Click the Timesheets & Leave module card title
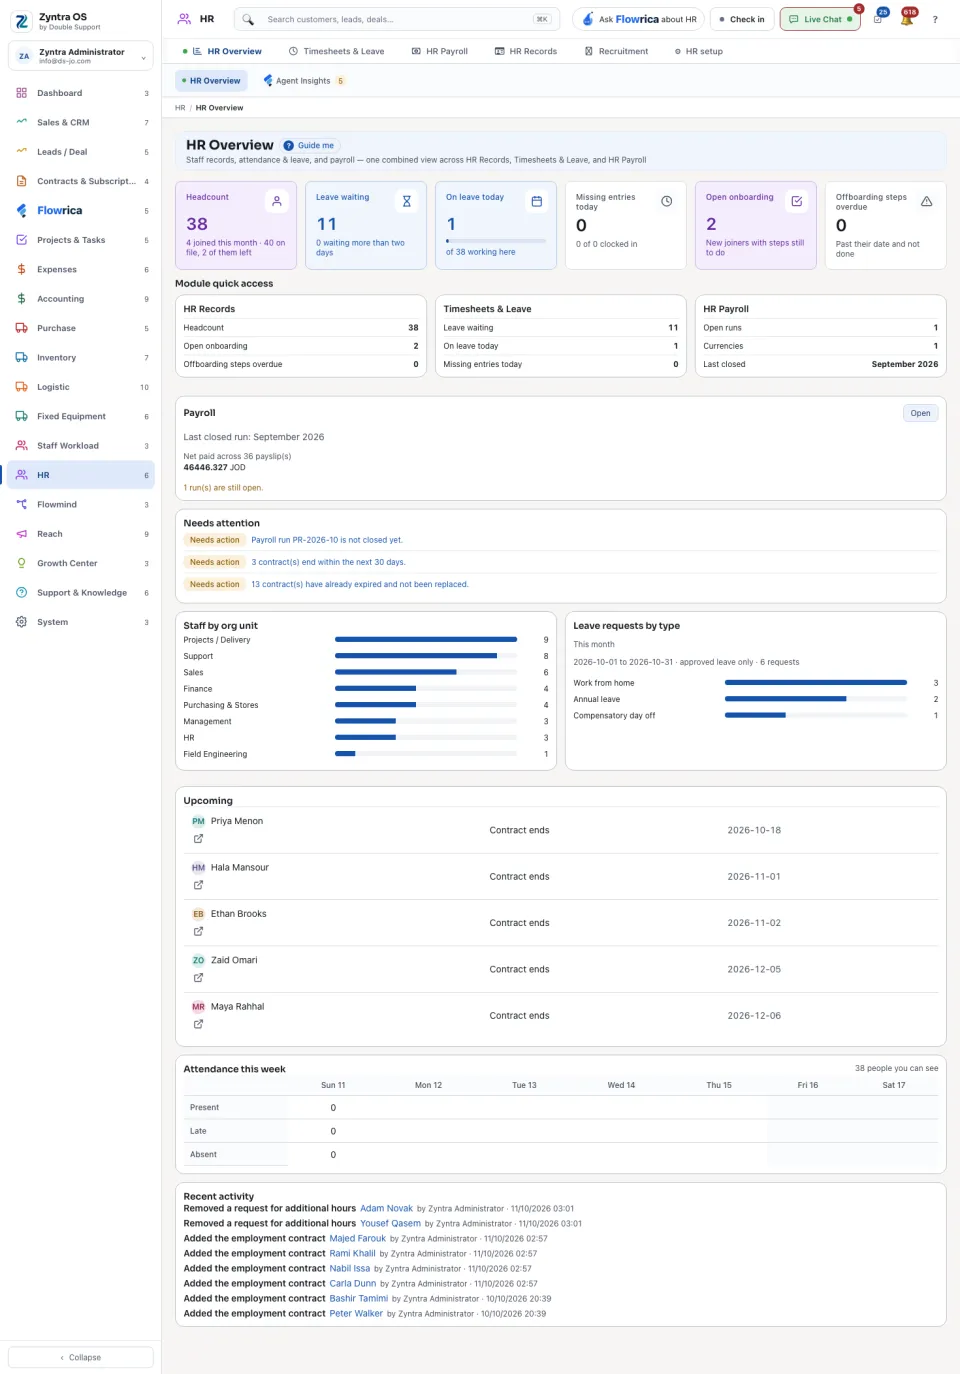 click(487, 309)
